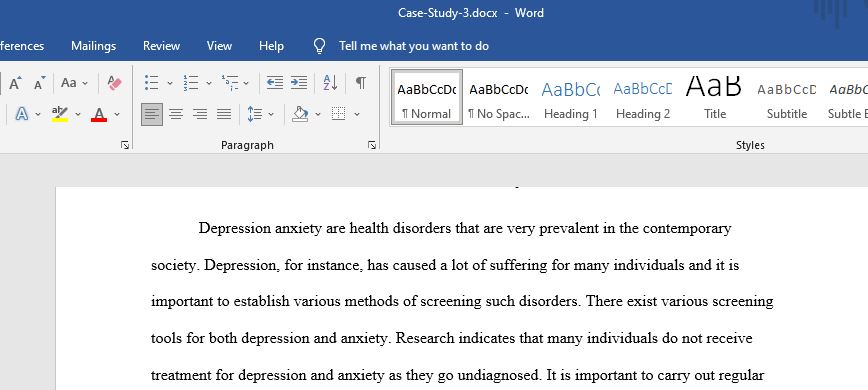Apply borders with the Borders icon
The height and width of the screenshot is (390, 868).
pos(339,114)
